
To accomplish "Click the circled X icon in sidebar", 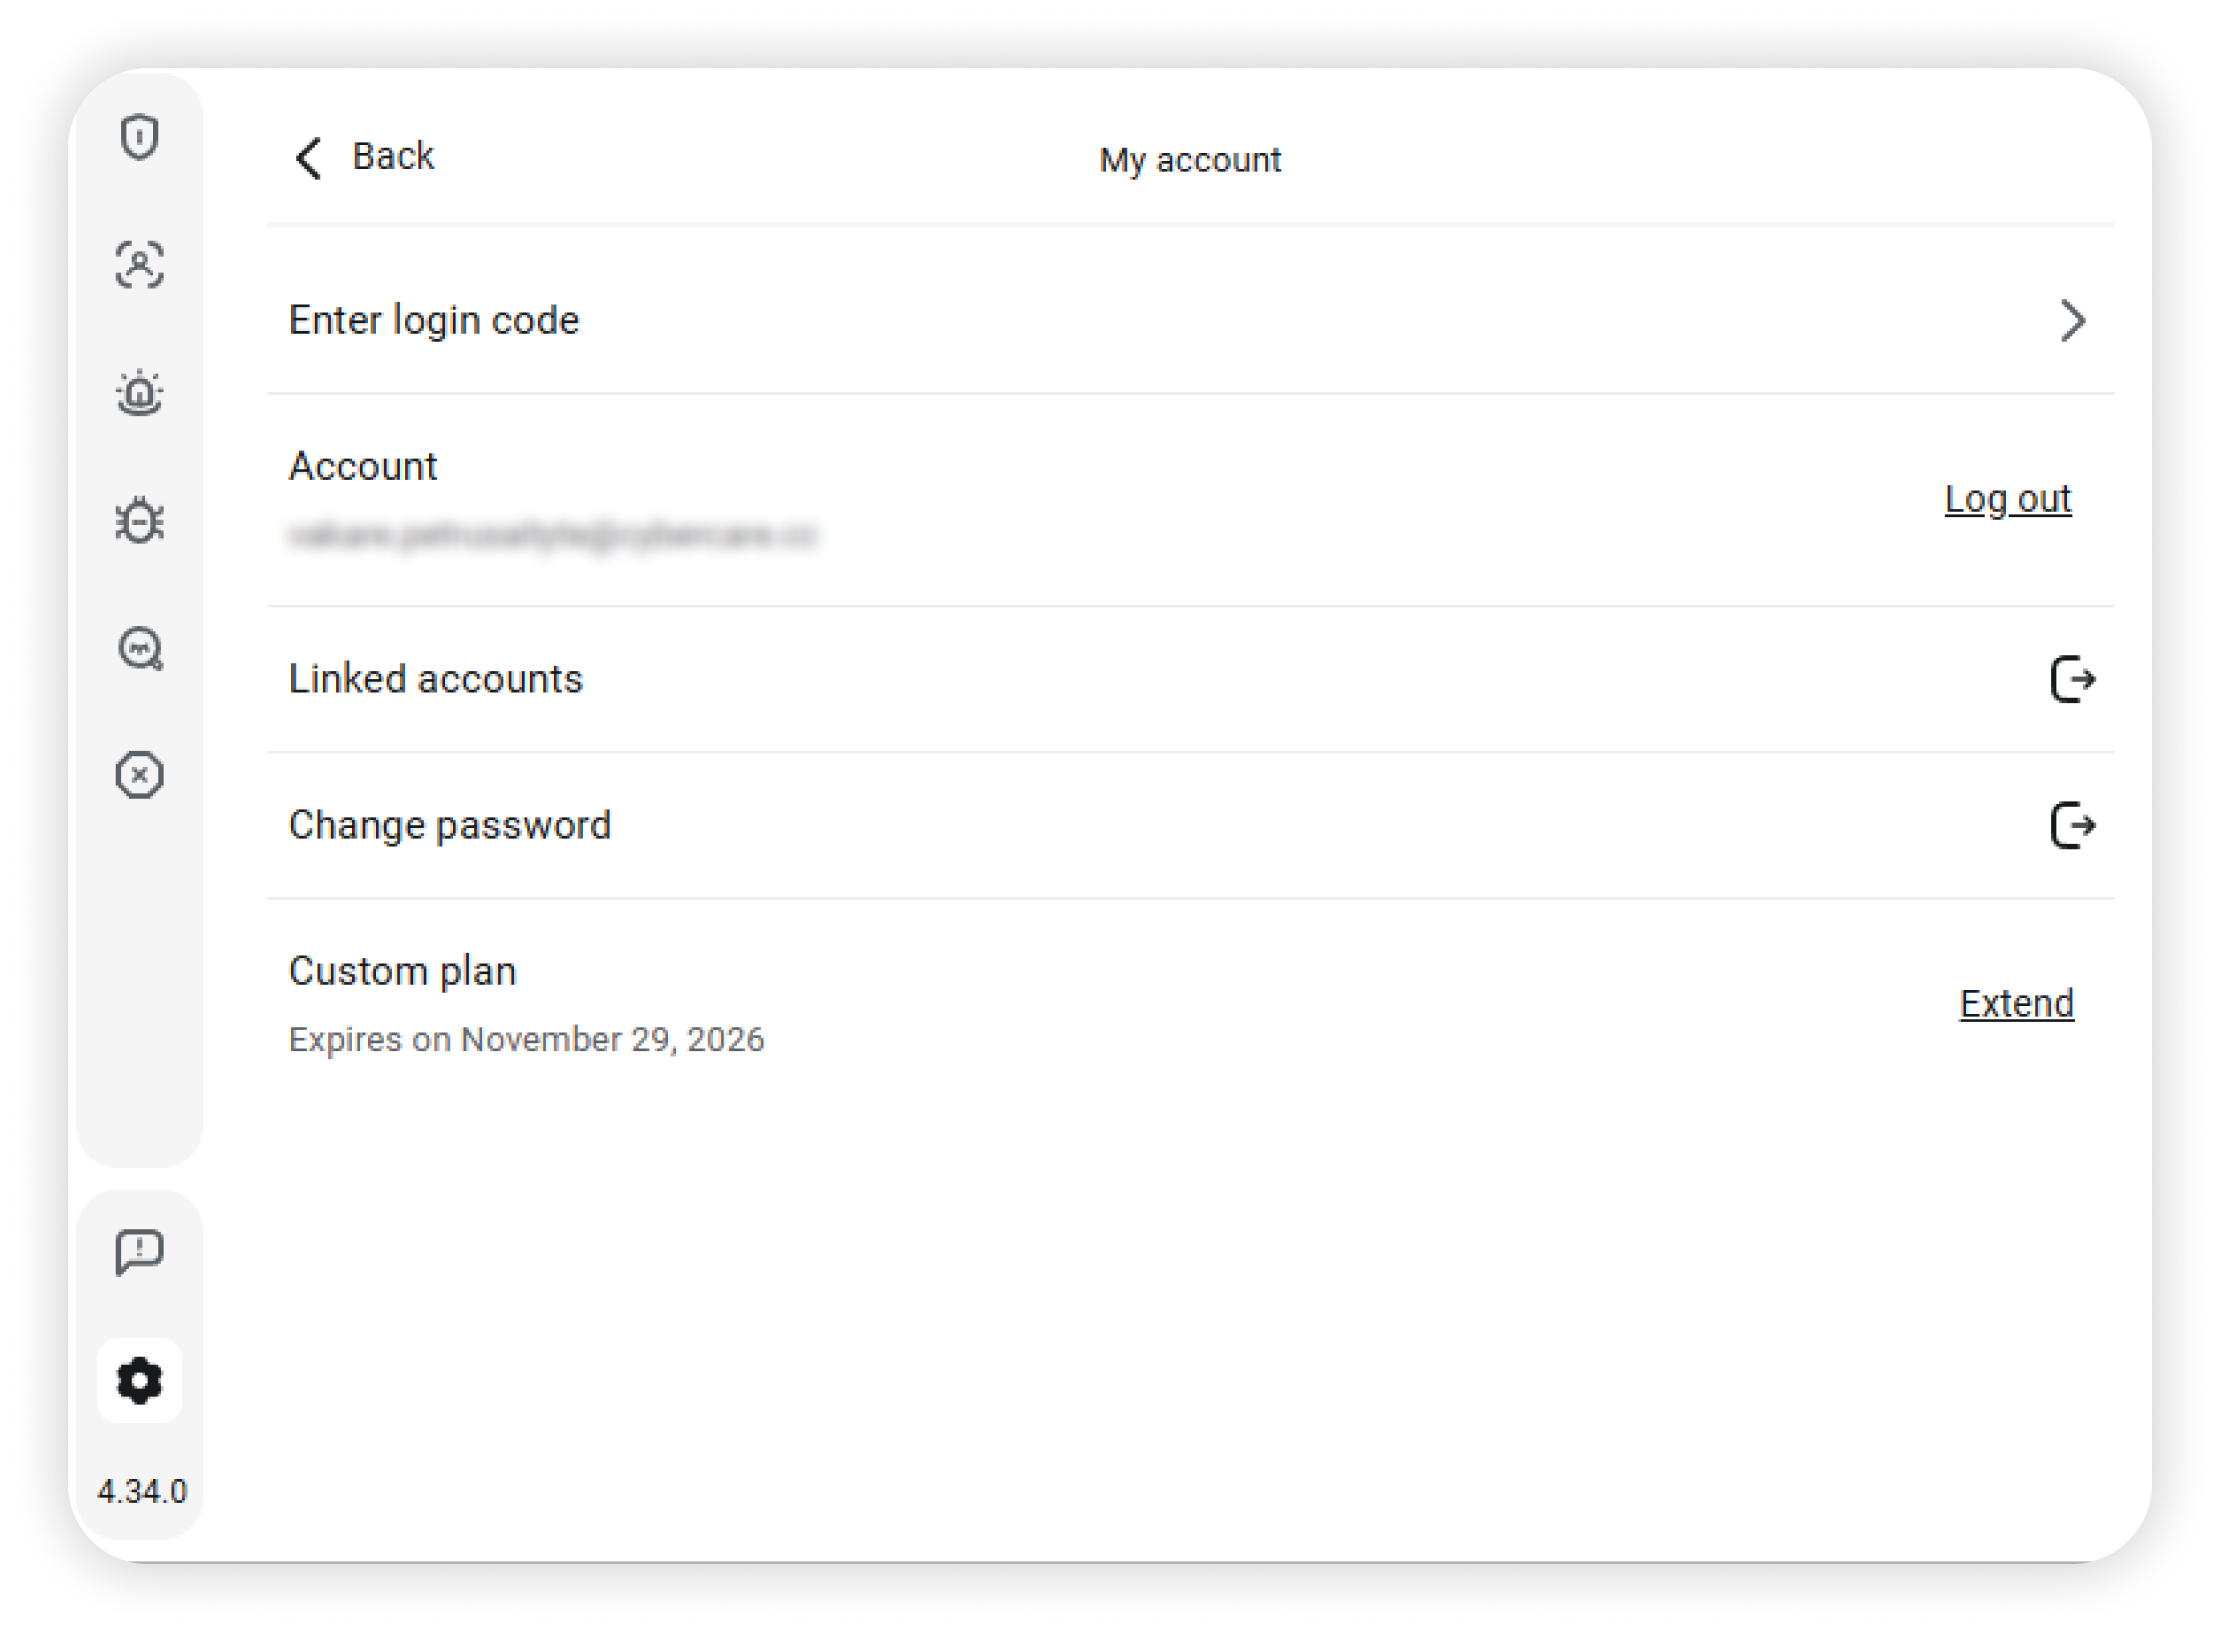I will pos(139,775).
